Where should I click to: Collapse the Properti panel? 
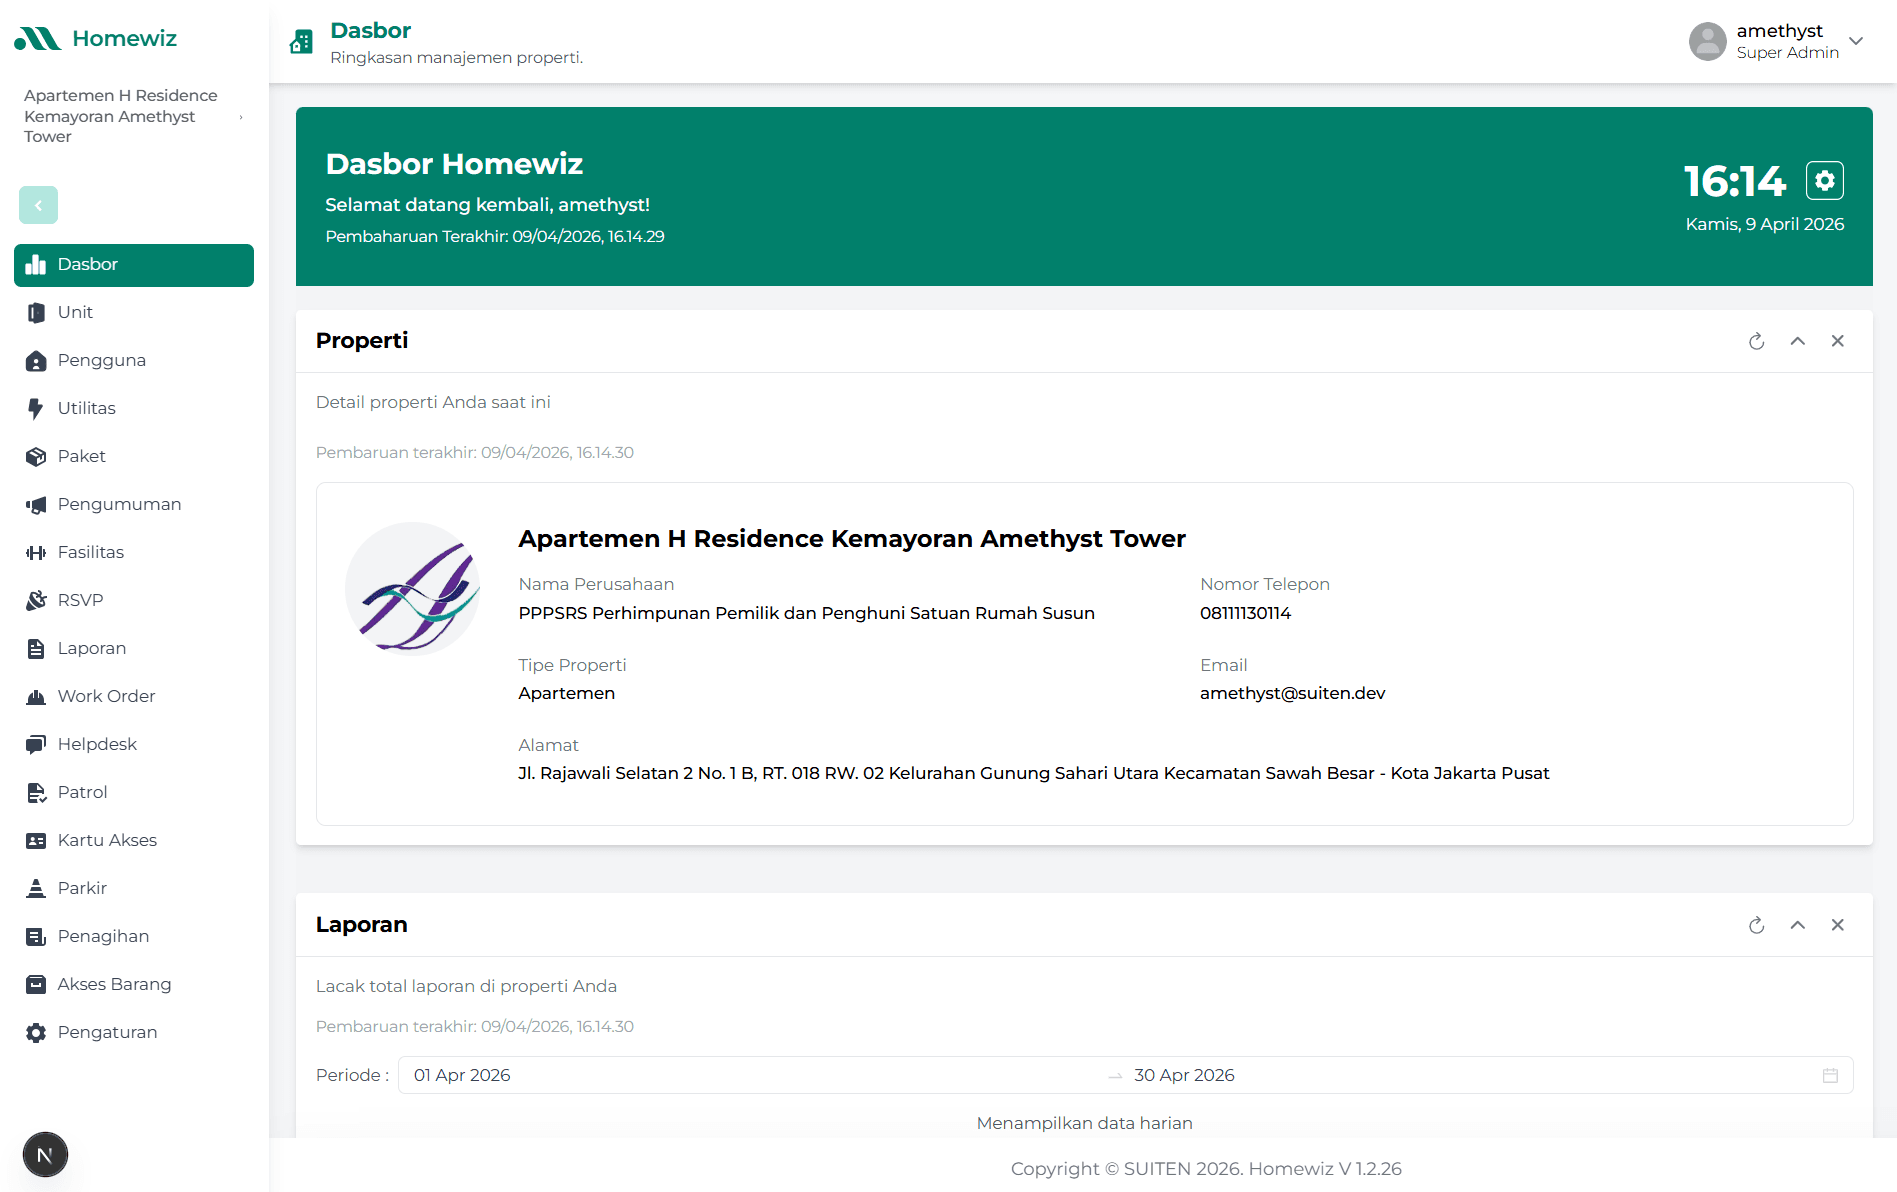tap(1798, 341)
